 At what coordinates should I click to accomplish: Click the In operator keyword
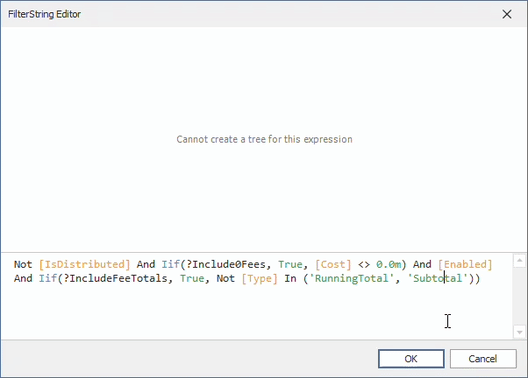click(290, 278)
